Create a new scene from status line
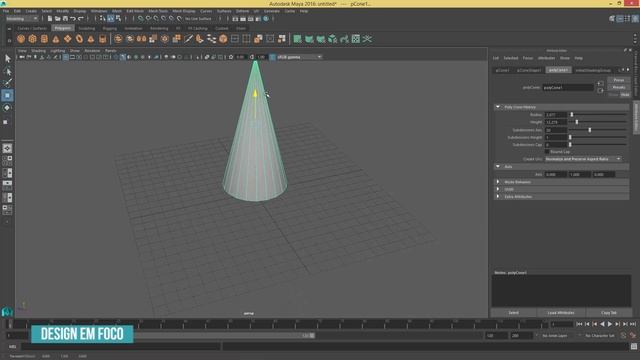The width and height of the screenshot is (640, 360). click(50, 19)
